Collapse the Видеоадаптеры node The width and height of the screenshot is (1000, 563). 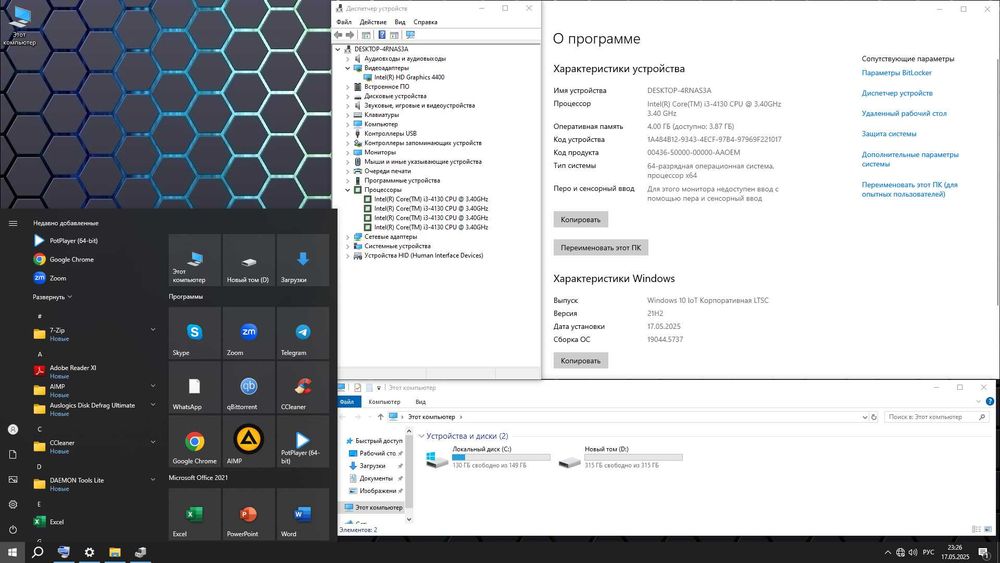348,68
